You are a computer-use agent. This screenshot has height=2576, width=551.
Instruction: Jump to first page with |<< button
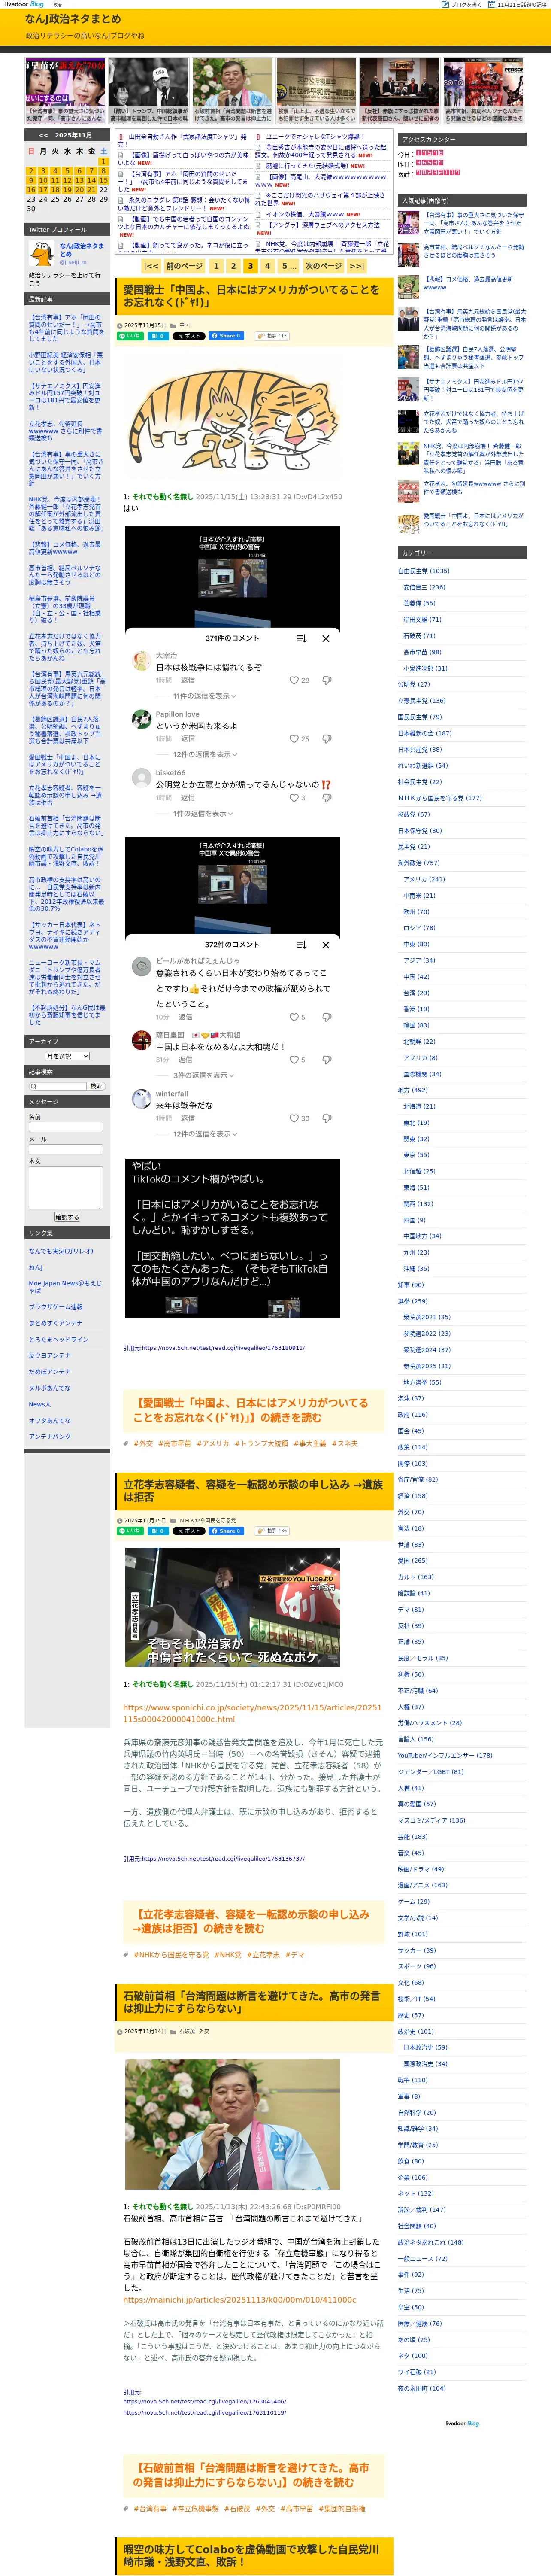(151, 266)
